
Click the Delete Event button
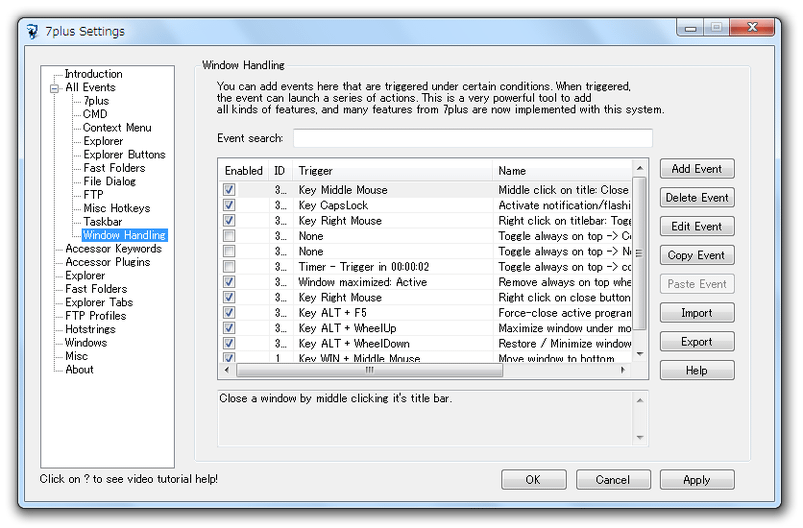point(697,198)
